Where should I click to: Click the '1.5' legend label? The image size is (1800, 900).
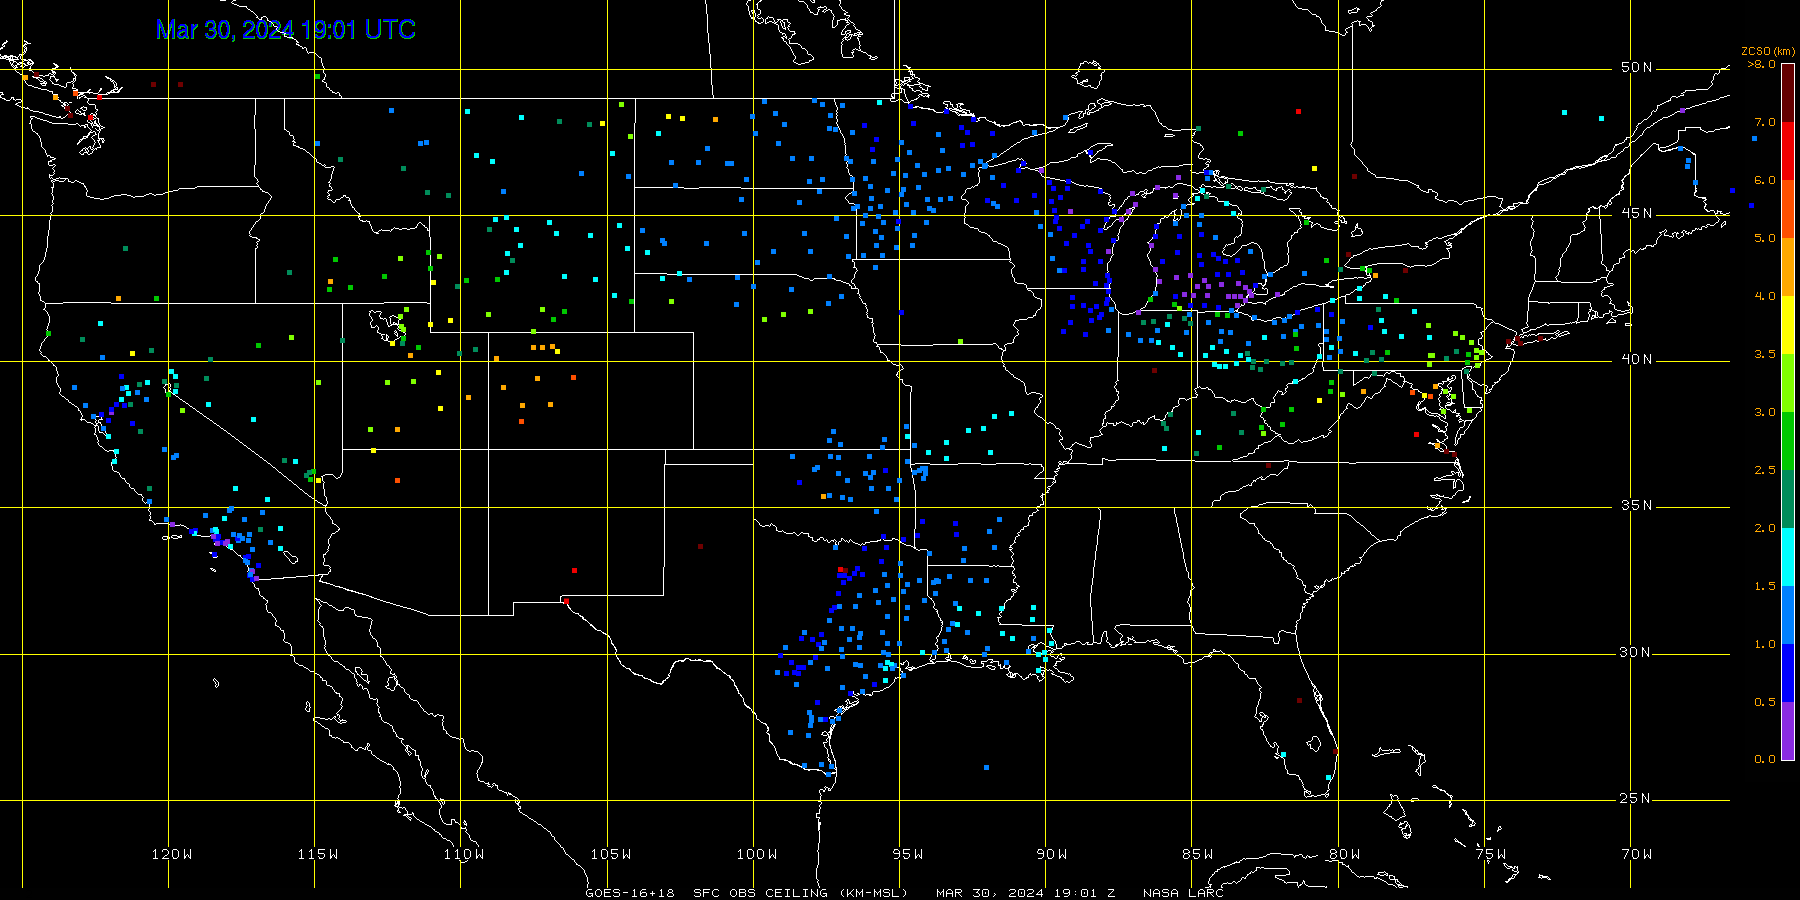pyautogui.click(x=1765, y=586)
